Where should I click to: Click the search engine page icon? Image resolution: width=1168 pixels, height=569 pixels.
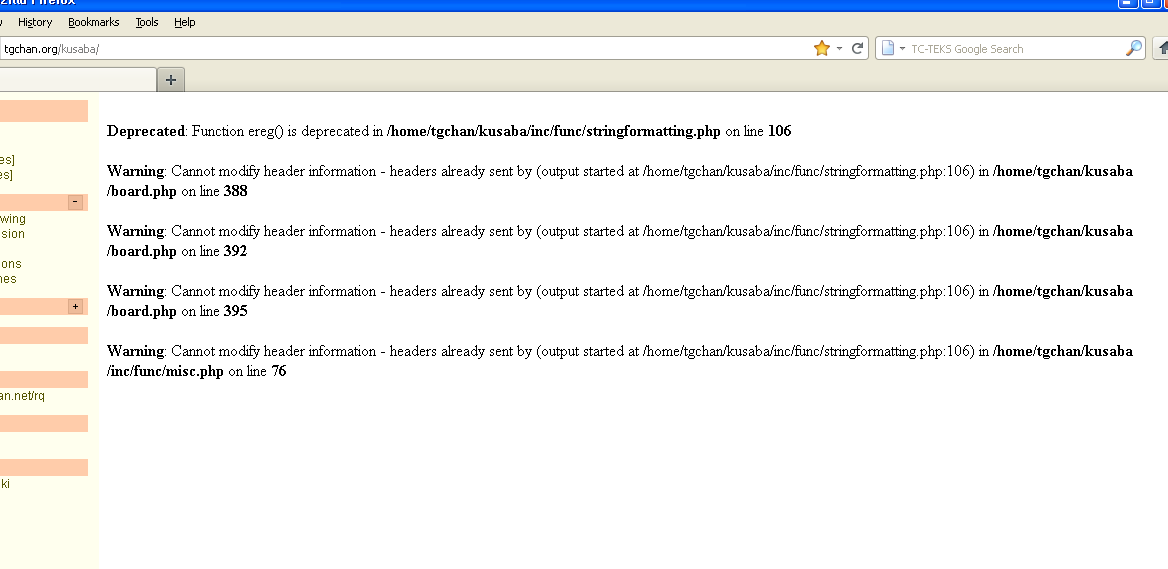(x=887, y=48)
